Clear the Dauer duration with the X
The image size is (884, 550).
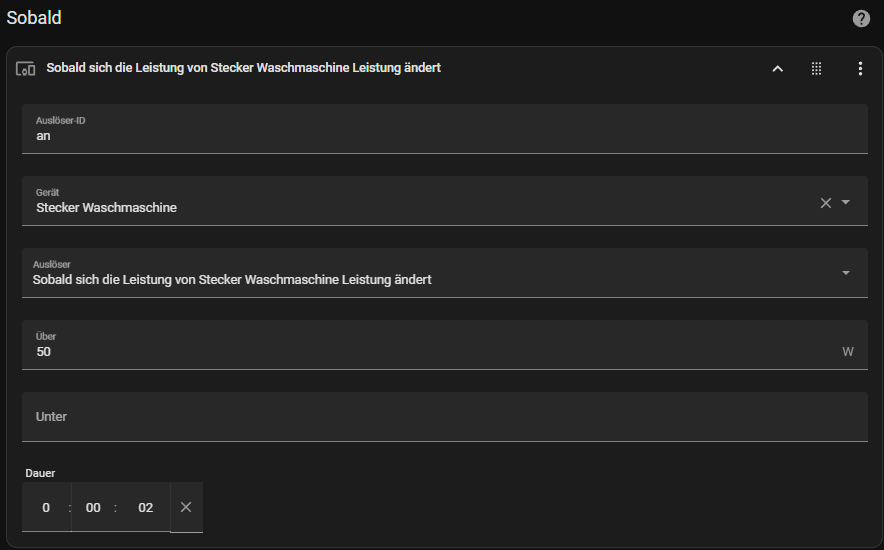point(186,507)
